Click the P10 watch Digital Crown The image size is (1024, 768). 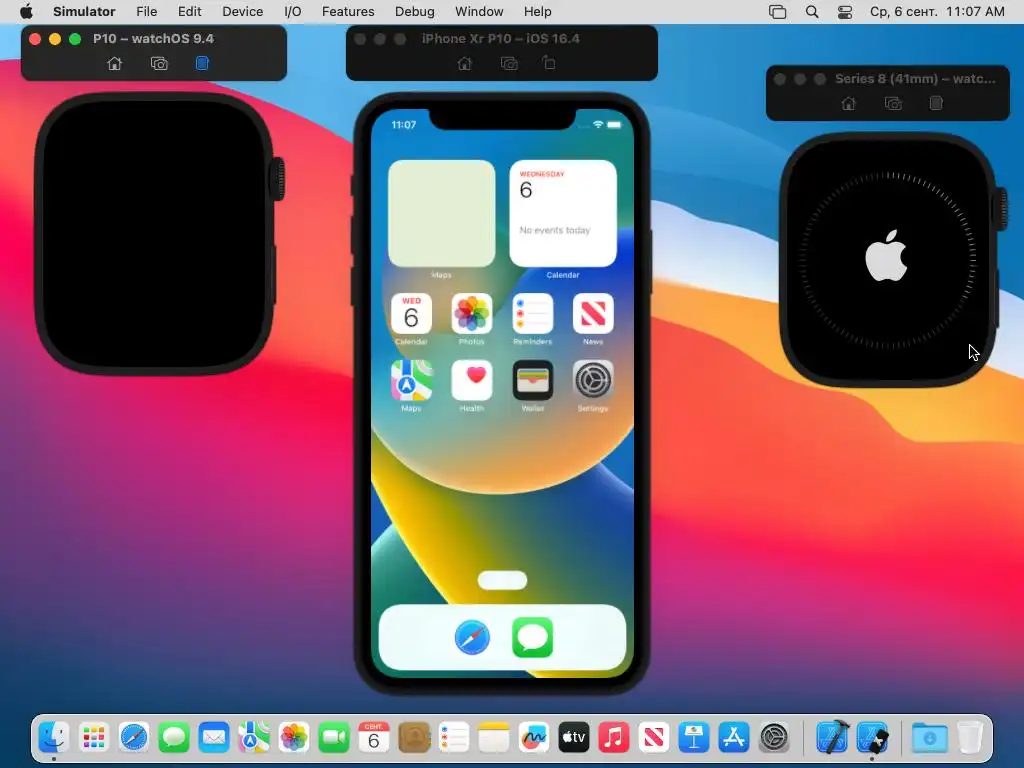(278, 178)
